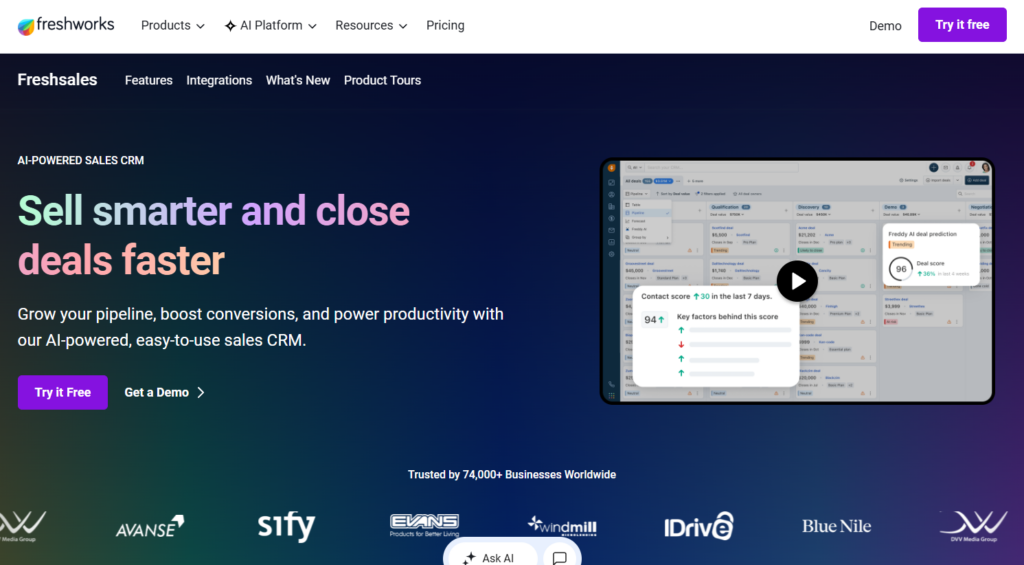
Task: Click the Ask AI button
Action: [x=493, y=557]
